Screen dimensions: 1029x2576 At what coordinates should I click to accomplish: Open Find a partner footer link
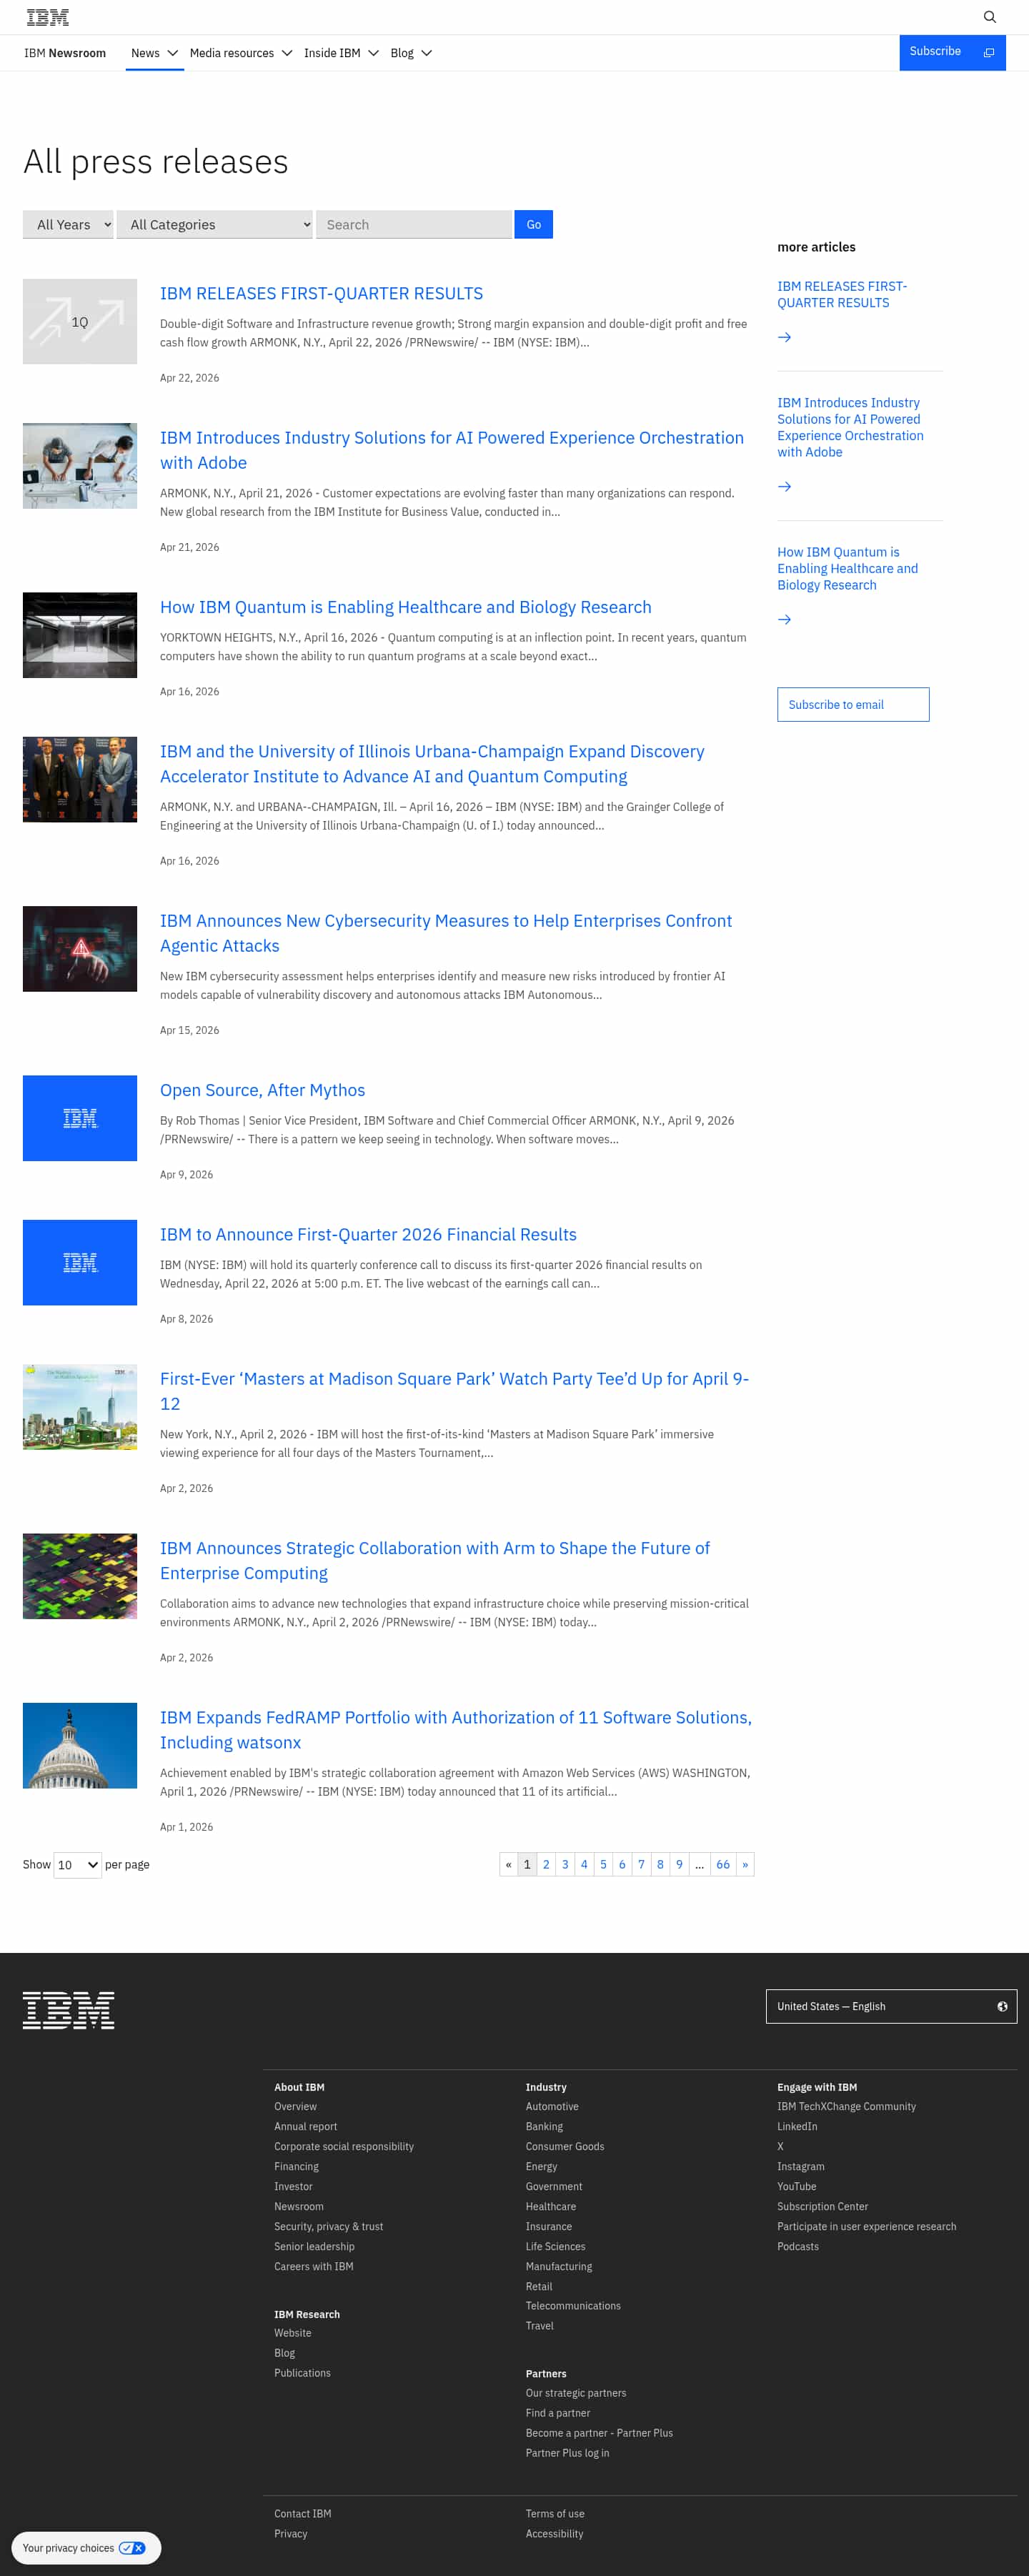pyautogui.click(x=558, y=2413)
